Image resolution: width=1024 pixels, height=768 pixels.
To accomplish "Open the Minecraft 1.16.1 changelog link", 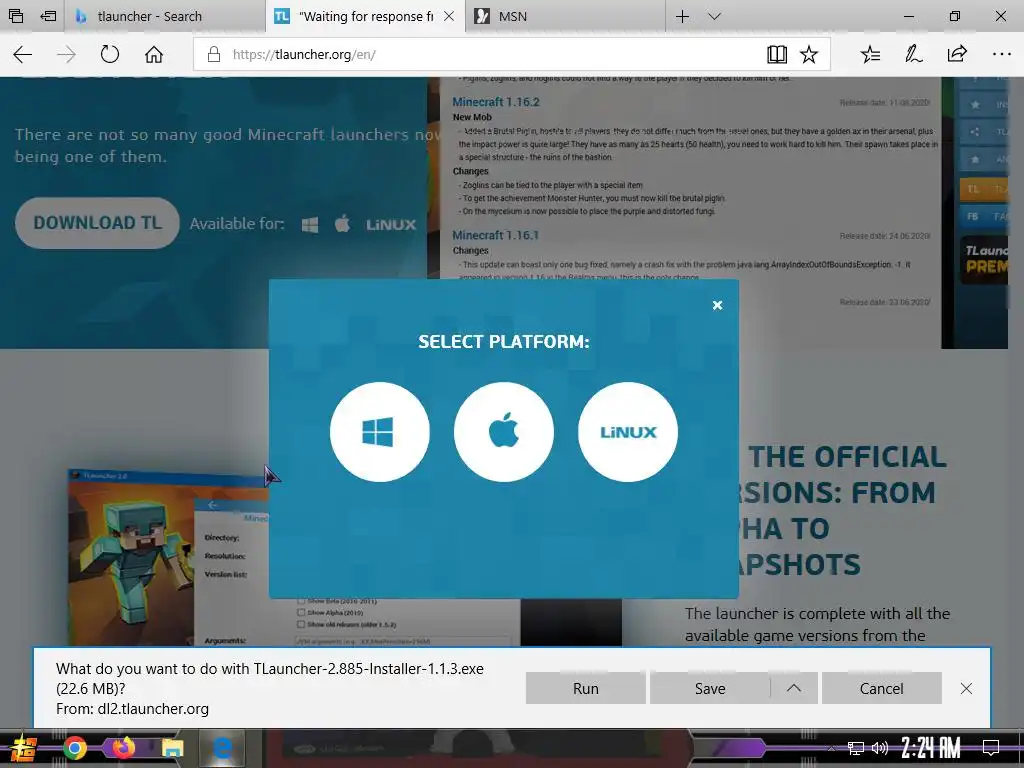I will (x=495, y=235).
